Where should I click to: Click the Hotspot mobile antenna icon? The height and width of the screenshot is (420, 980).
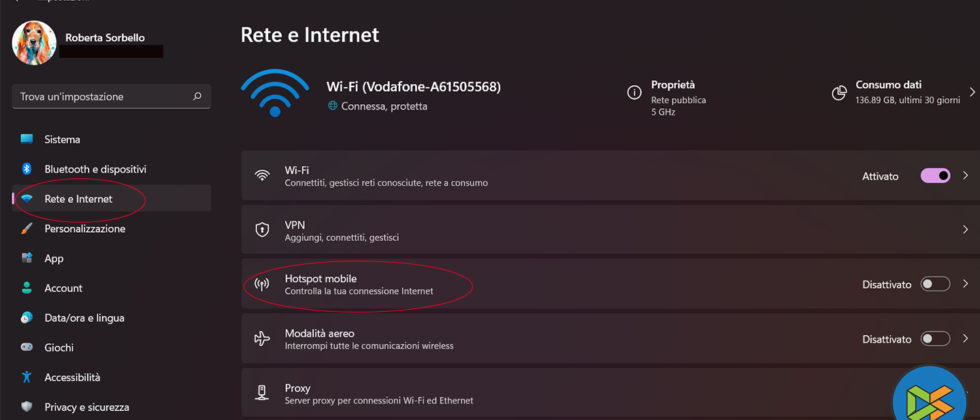point(262,284)
